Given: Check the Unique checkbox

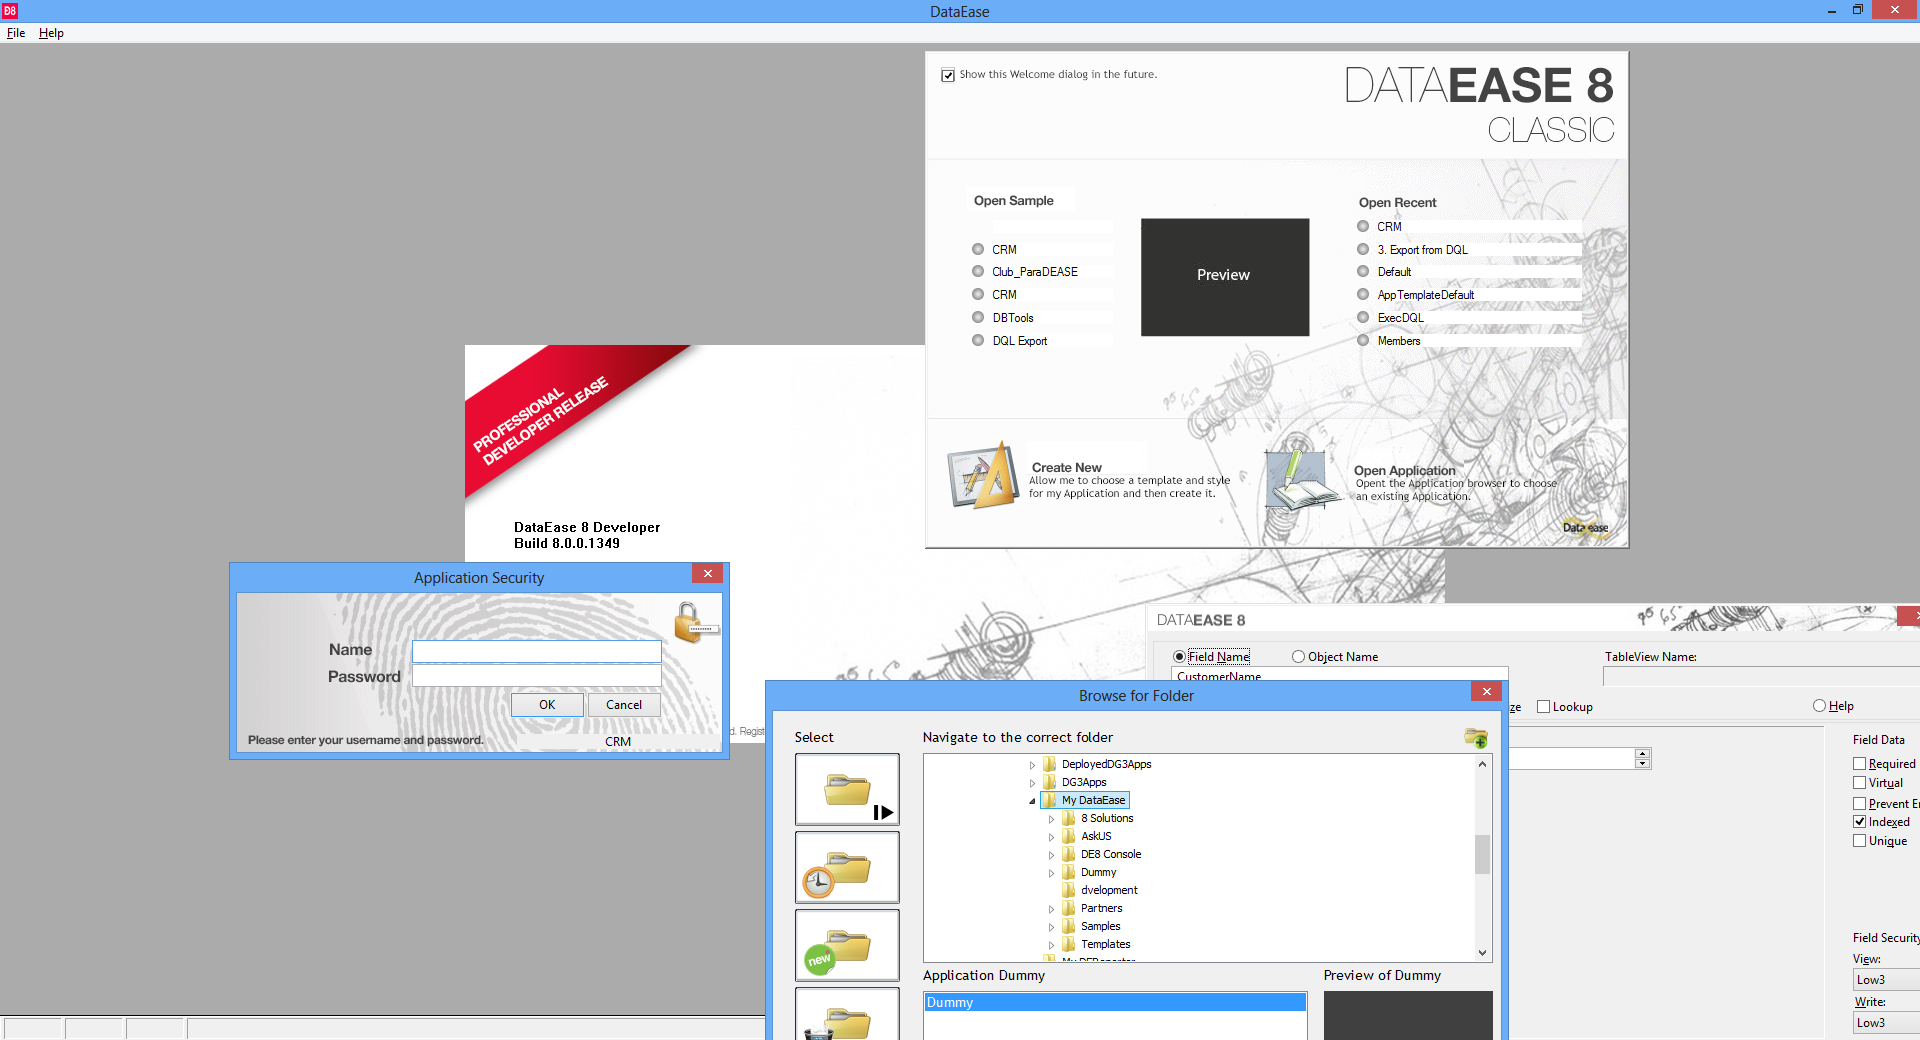Looking at the screenshot, I should 1860,841.
